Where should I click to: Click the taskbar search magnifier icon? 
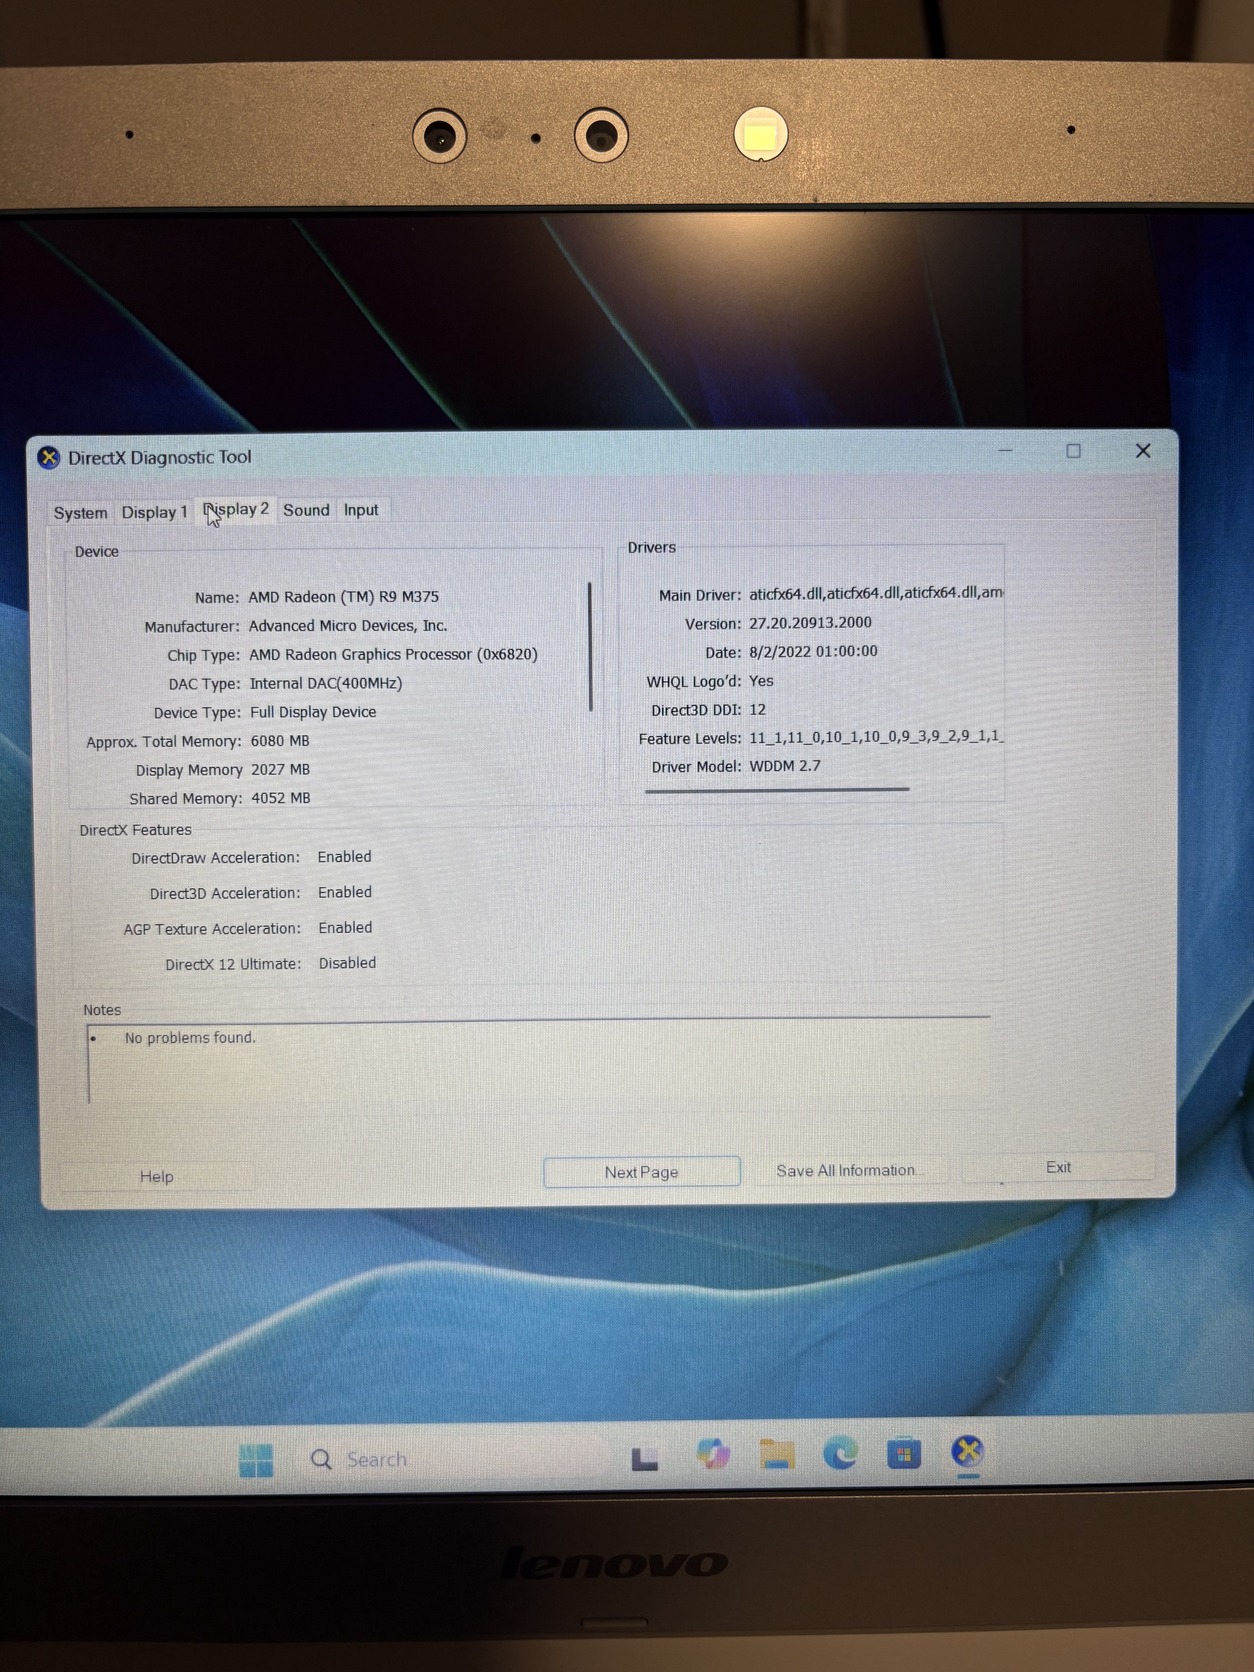[x=321, y=1460]
